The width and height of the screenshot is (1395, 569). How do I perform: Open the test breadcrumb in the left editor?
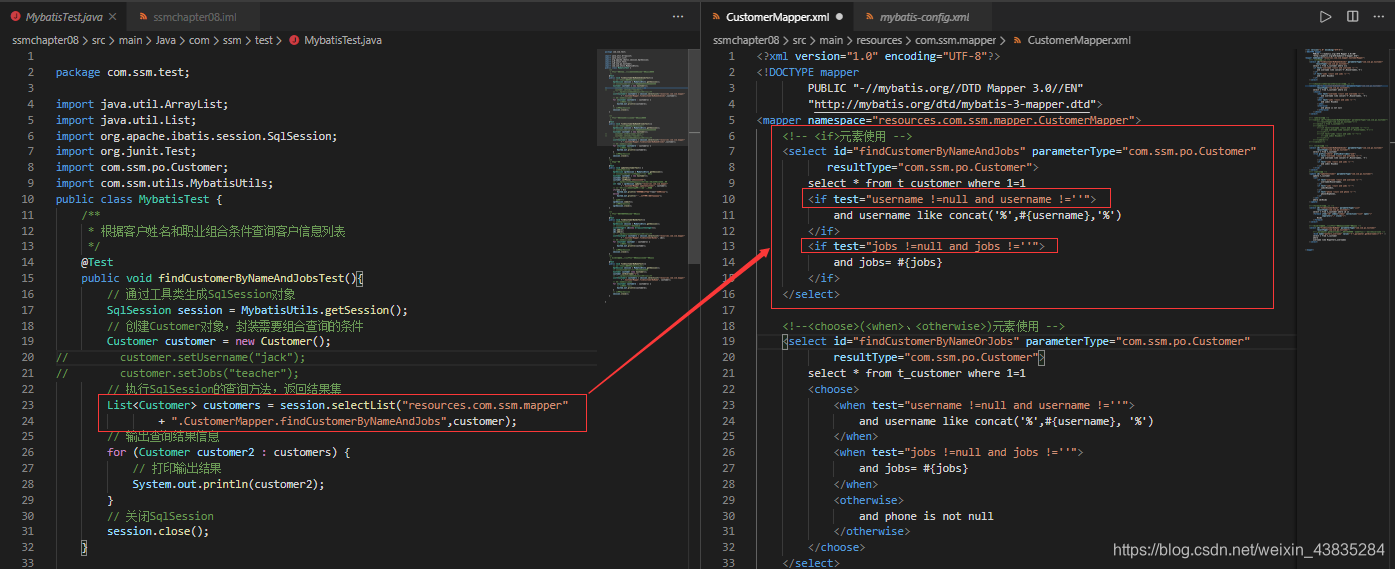coord(264,40)
